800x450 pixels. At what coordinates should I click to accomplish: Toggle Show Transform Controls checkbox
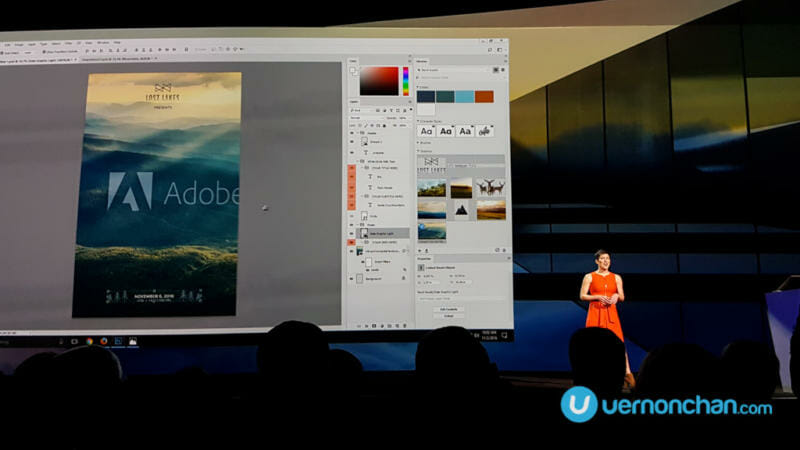coord(44,52)
